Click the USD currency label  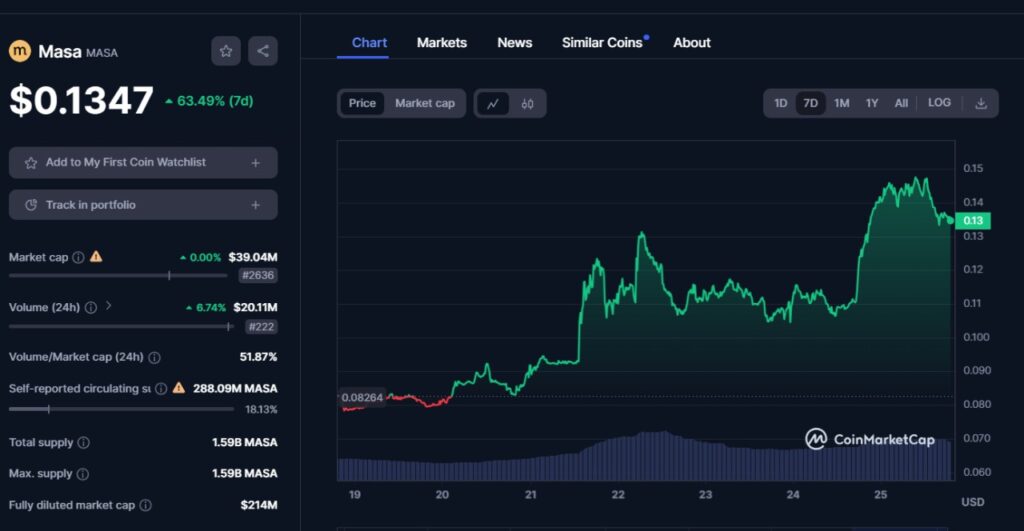(x=972, y=502)
